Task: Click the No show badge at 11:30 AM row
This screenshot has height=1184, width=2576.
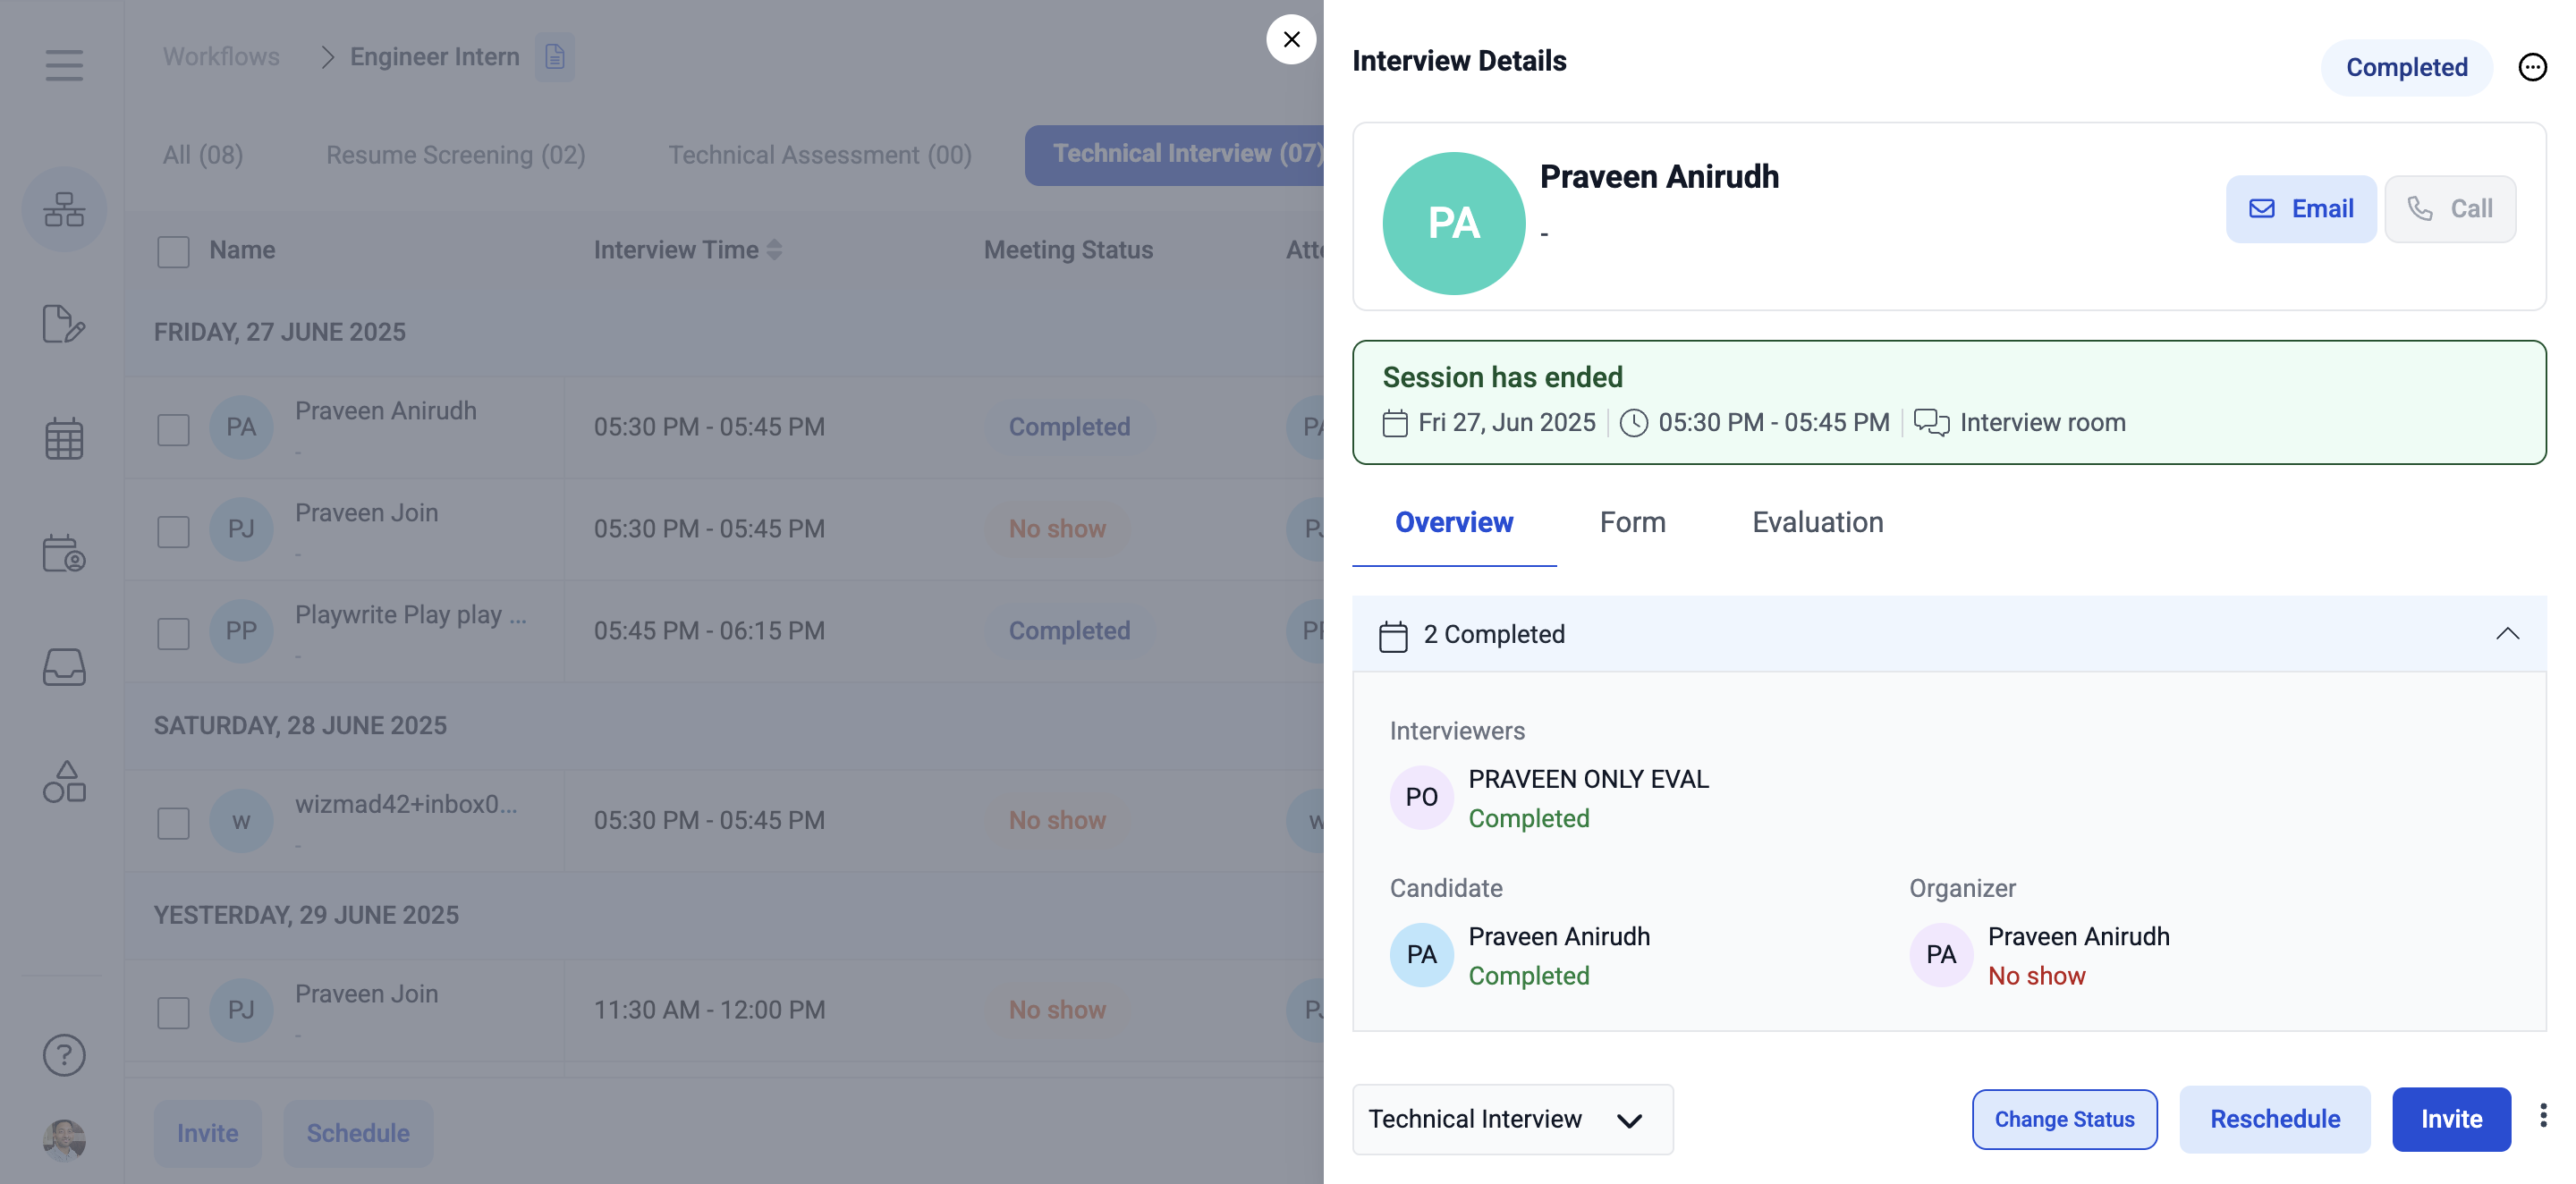Action: point(1057,1010)
